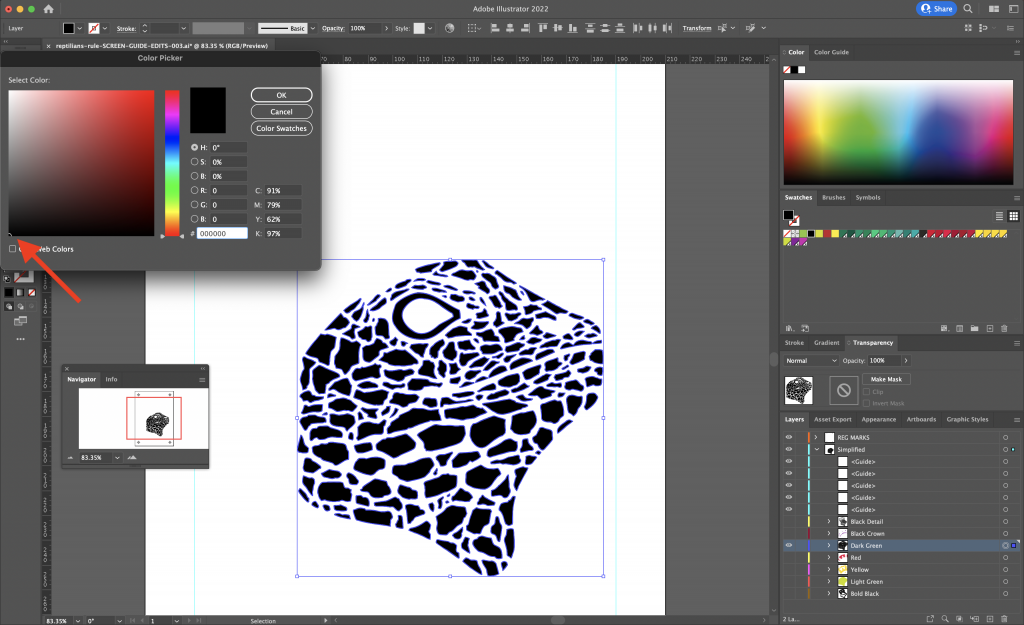Create a new layer in the Layers panel
The image size is (1024, 625).
point(990,618)
